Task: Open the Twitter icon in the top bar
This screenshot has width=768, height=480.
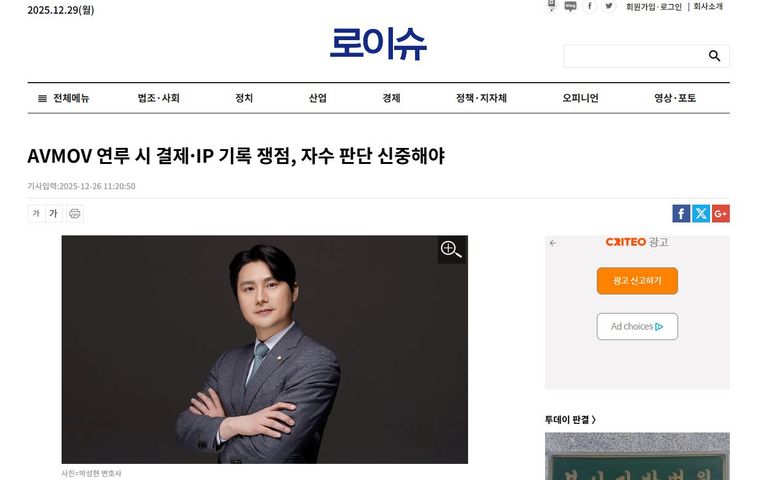Action: pos(609,6)
